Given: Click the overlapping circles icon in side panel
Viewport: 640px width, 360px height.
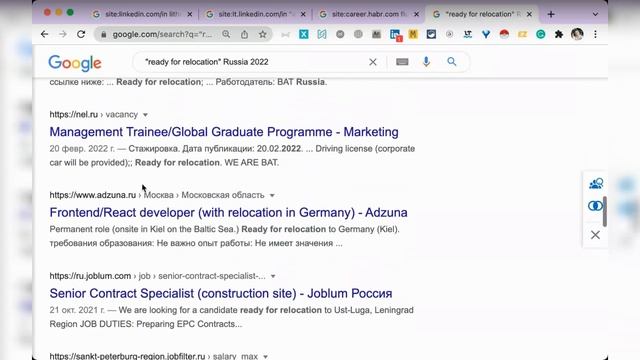Looking at the screenshot, I should point(595,206).
